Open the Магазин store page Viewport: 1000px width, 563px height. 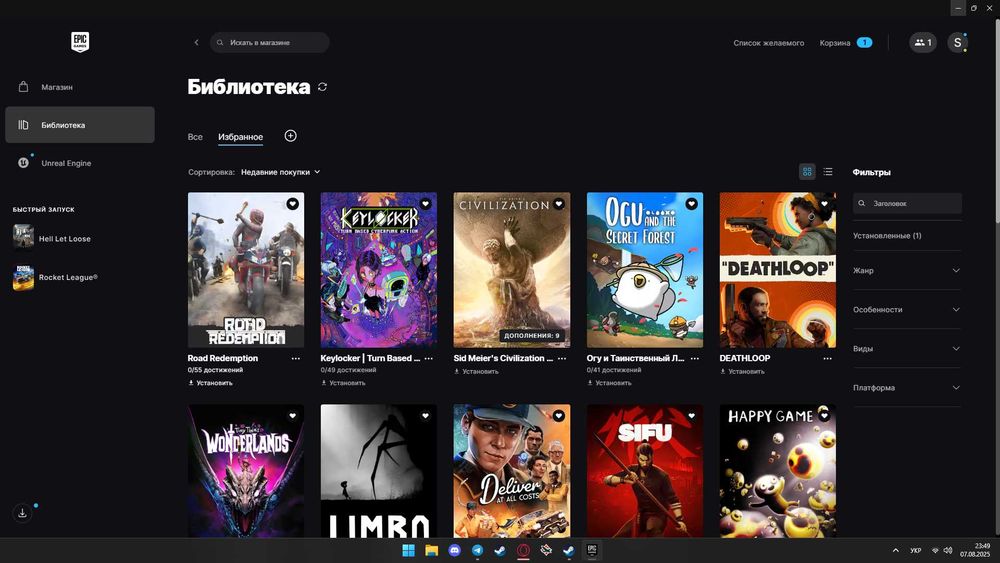(x=80, y=87)
